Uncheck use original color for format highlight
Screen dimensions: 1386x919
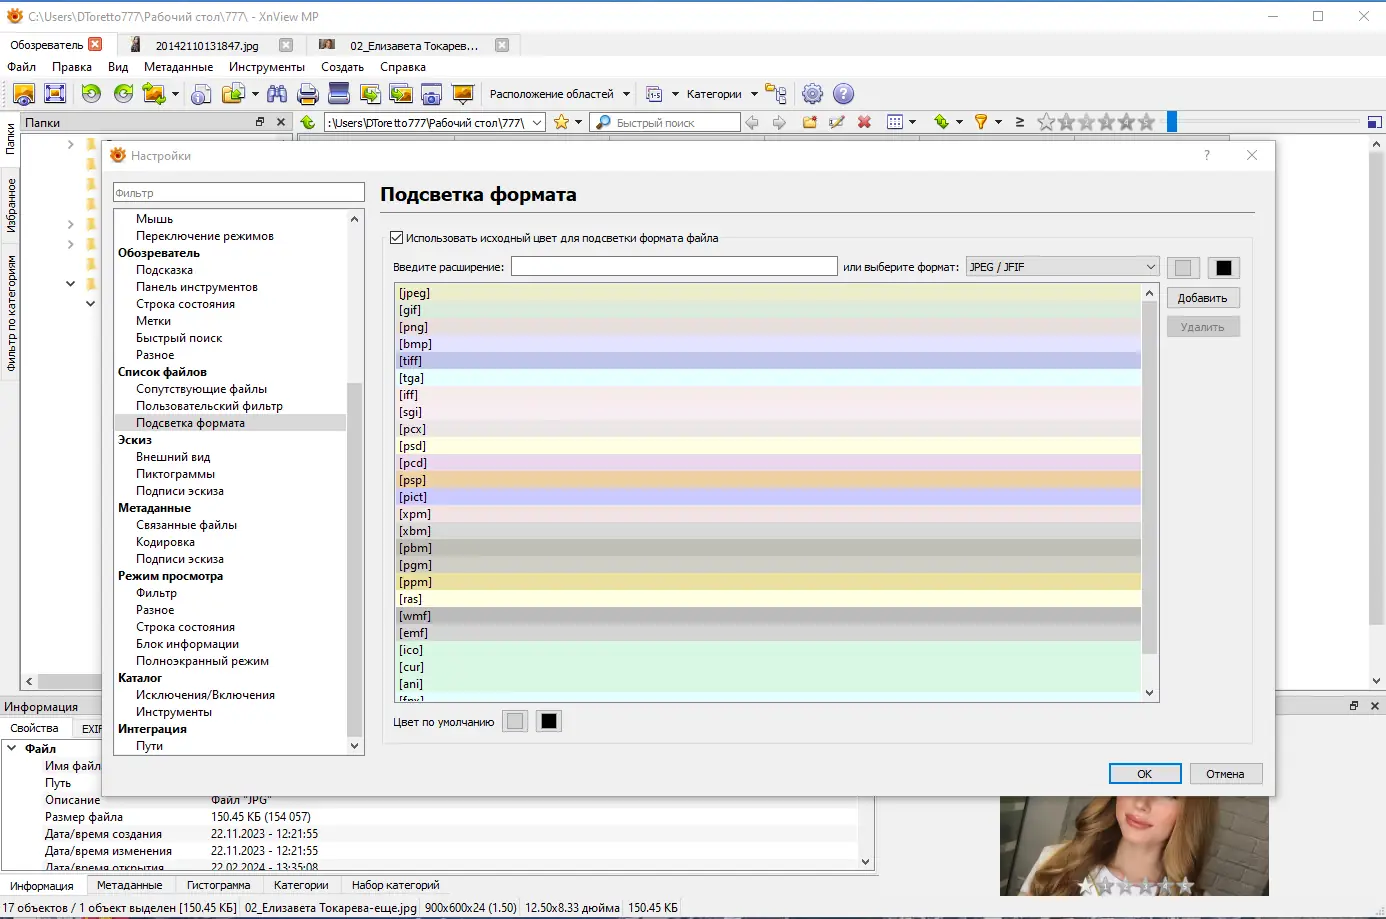(397, 238)
